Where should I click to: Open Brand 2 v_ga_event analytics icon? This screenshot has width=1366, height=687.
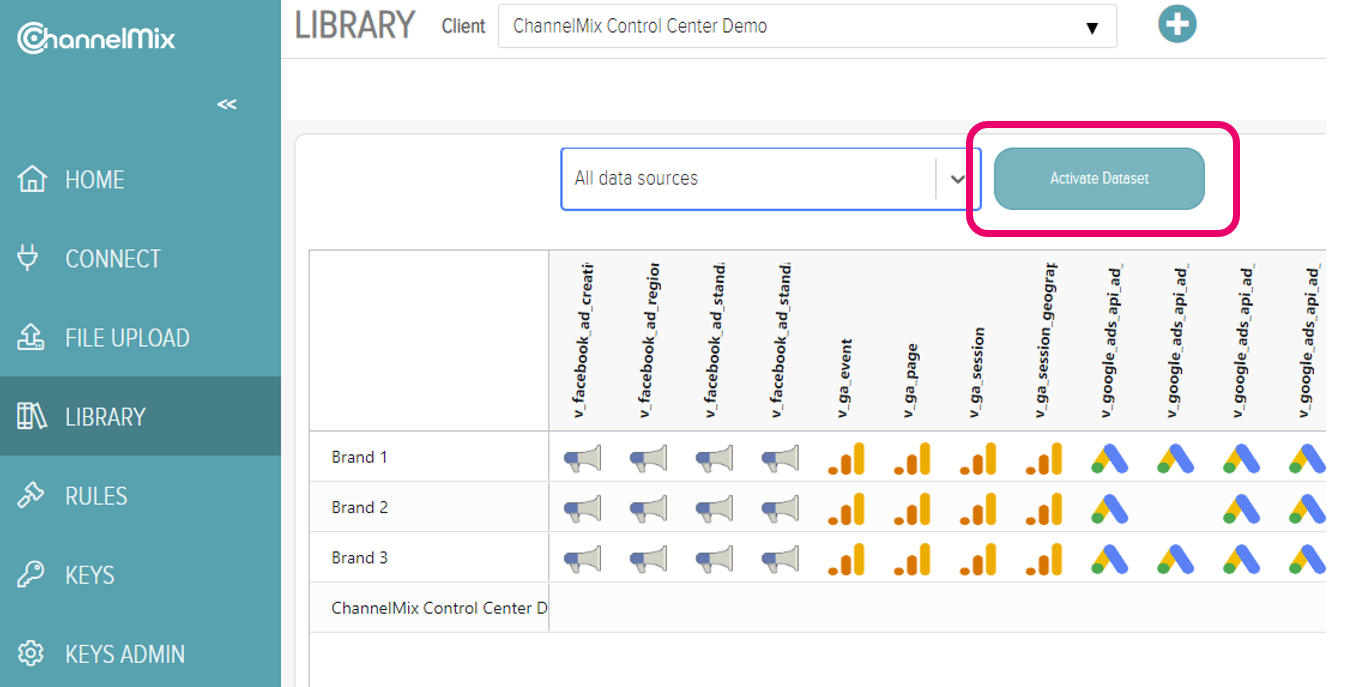click(846, 508)
